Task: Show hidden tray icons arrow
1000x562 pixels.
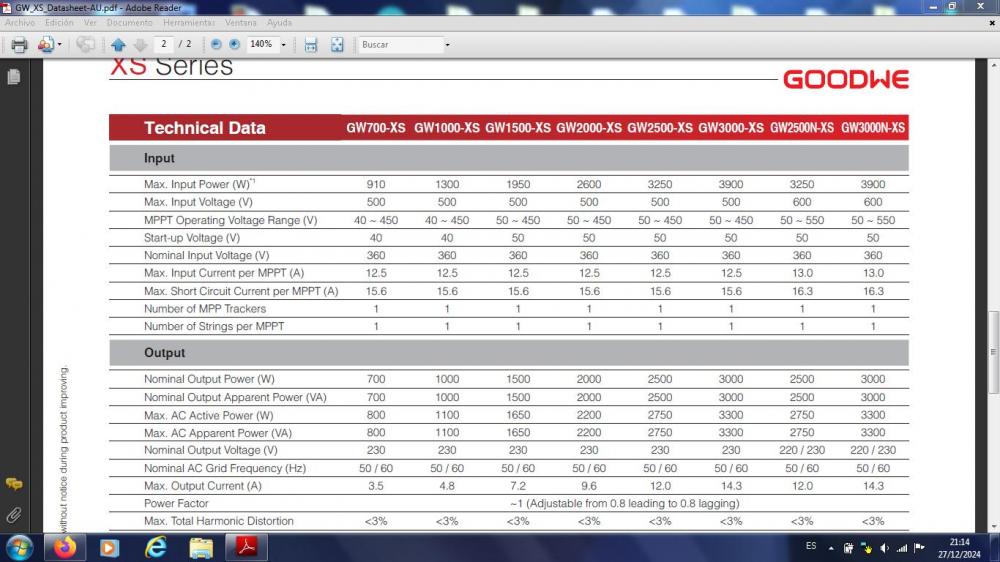Action: click(x=831, y=548)
